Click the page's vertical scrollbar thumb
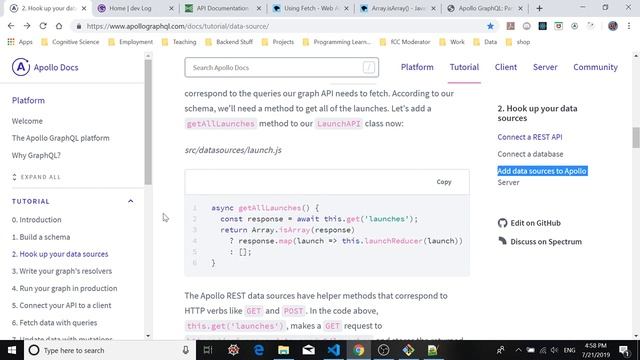The width and height of the screenshot is (640, 360). click(x=636, y=138)
